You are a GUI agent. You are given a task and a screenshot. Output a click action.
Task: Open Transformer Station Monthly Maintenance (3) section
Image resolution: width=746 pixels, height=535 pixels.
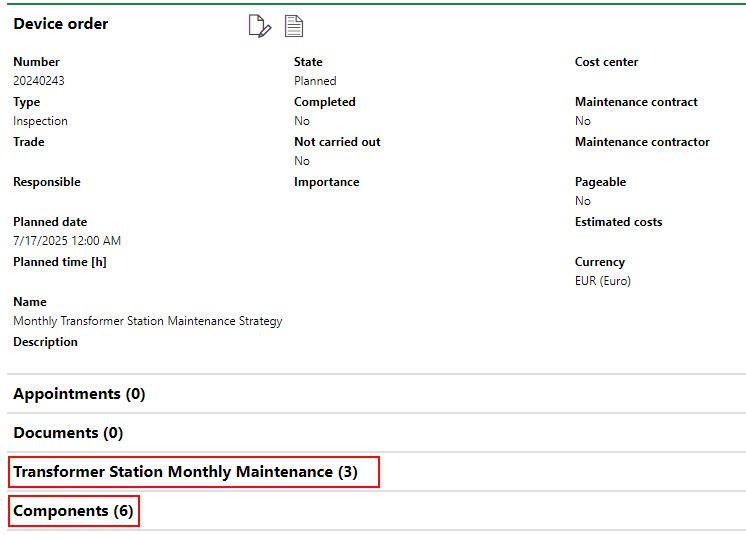[185, 472]
